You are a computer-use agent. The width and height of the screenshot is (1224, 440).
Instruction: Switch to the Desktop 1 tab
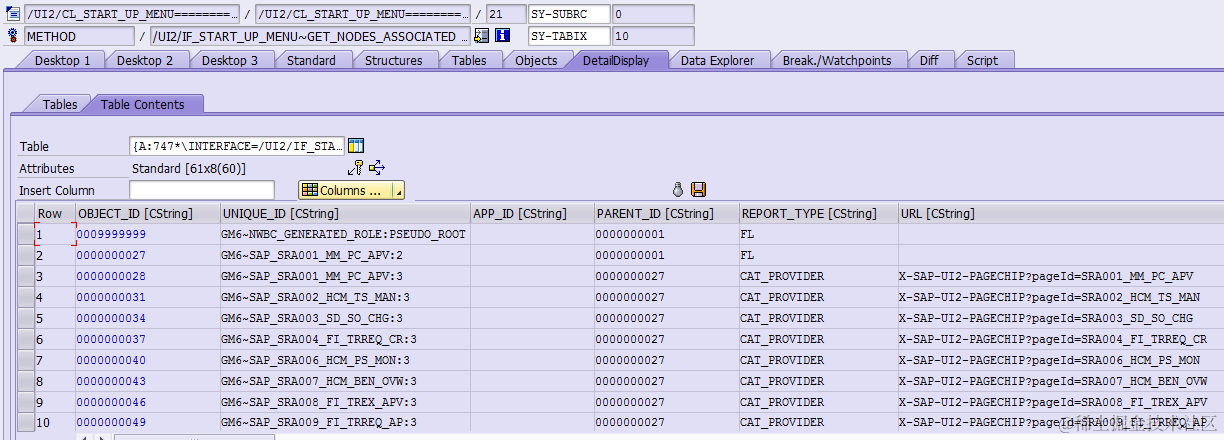[62, 60]
